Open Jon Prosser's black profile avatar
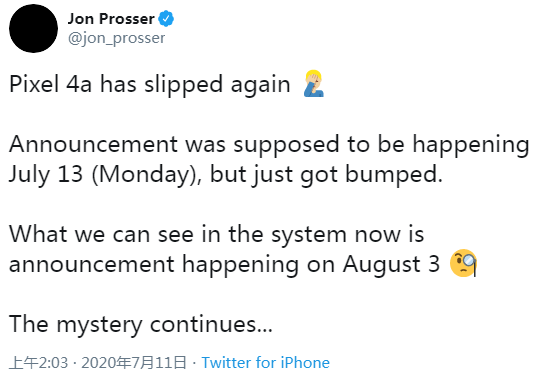Image resolution: width=540 pixels, height=387 pixels. 33,29
